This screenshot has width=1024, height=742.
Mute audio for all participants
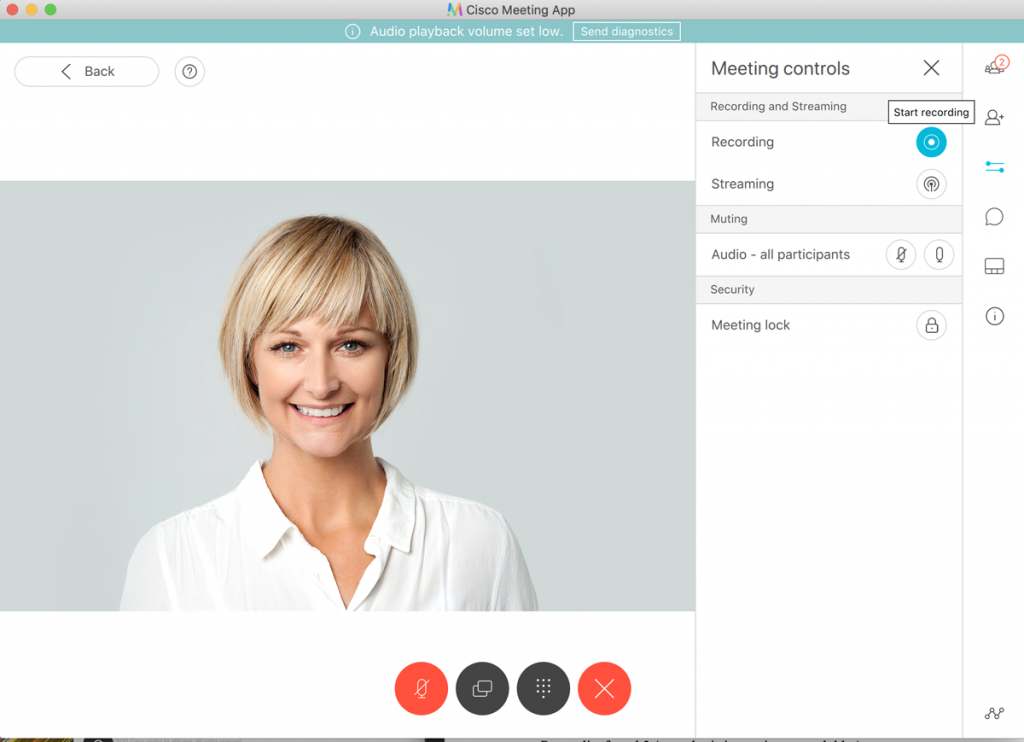point(900,254)
